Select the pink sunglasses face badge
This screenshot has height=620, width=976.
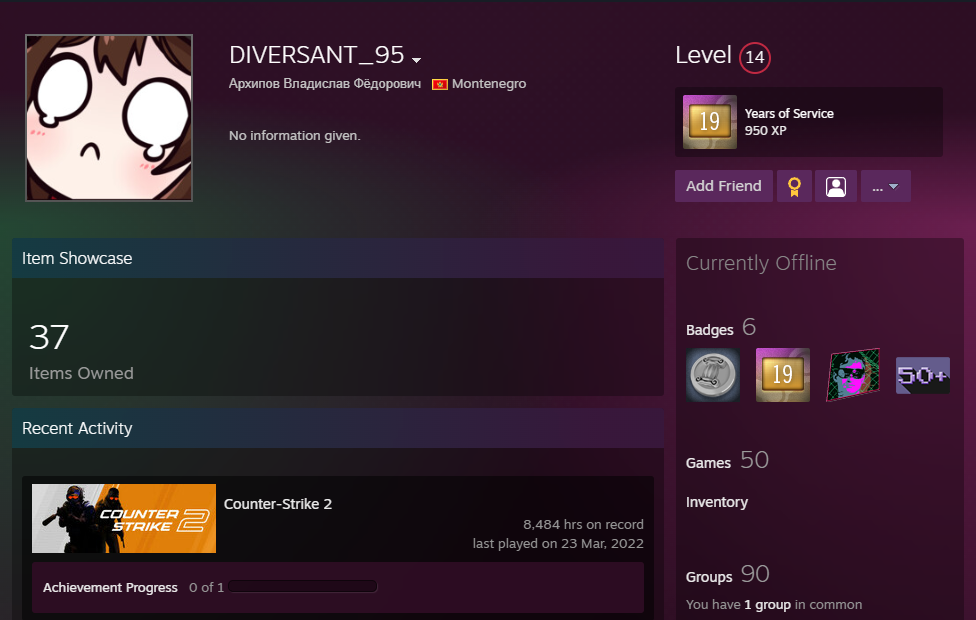pyautogui.click(x=853, y=375)
